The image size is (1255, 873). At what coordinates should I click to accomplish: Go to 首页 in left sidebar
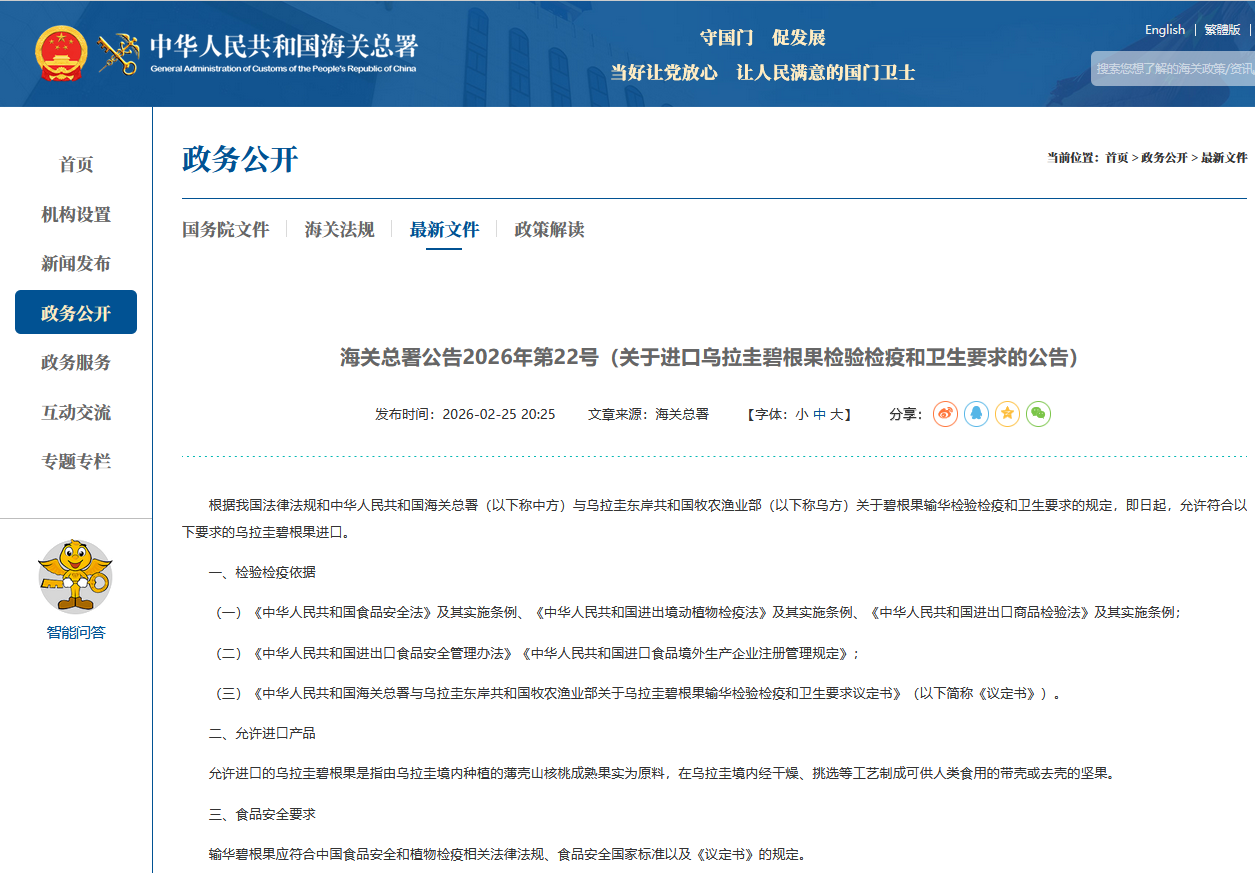(x=76, y=165)
